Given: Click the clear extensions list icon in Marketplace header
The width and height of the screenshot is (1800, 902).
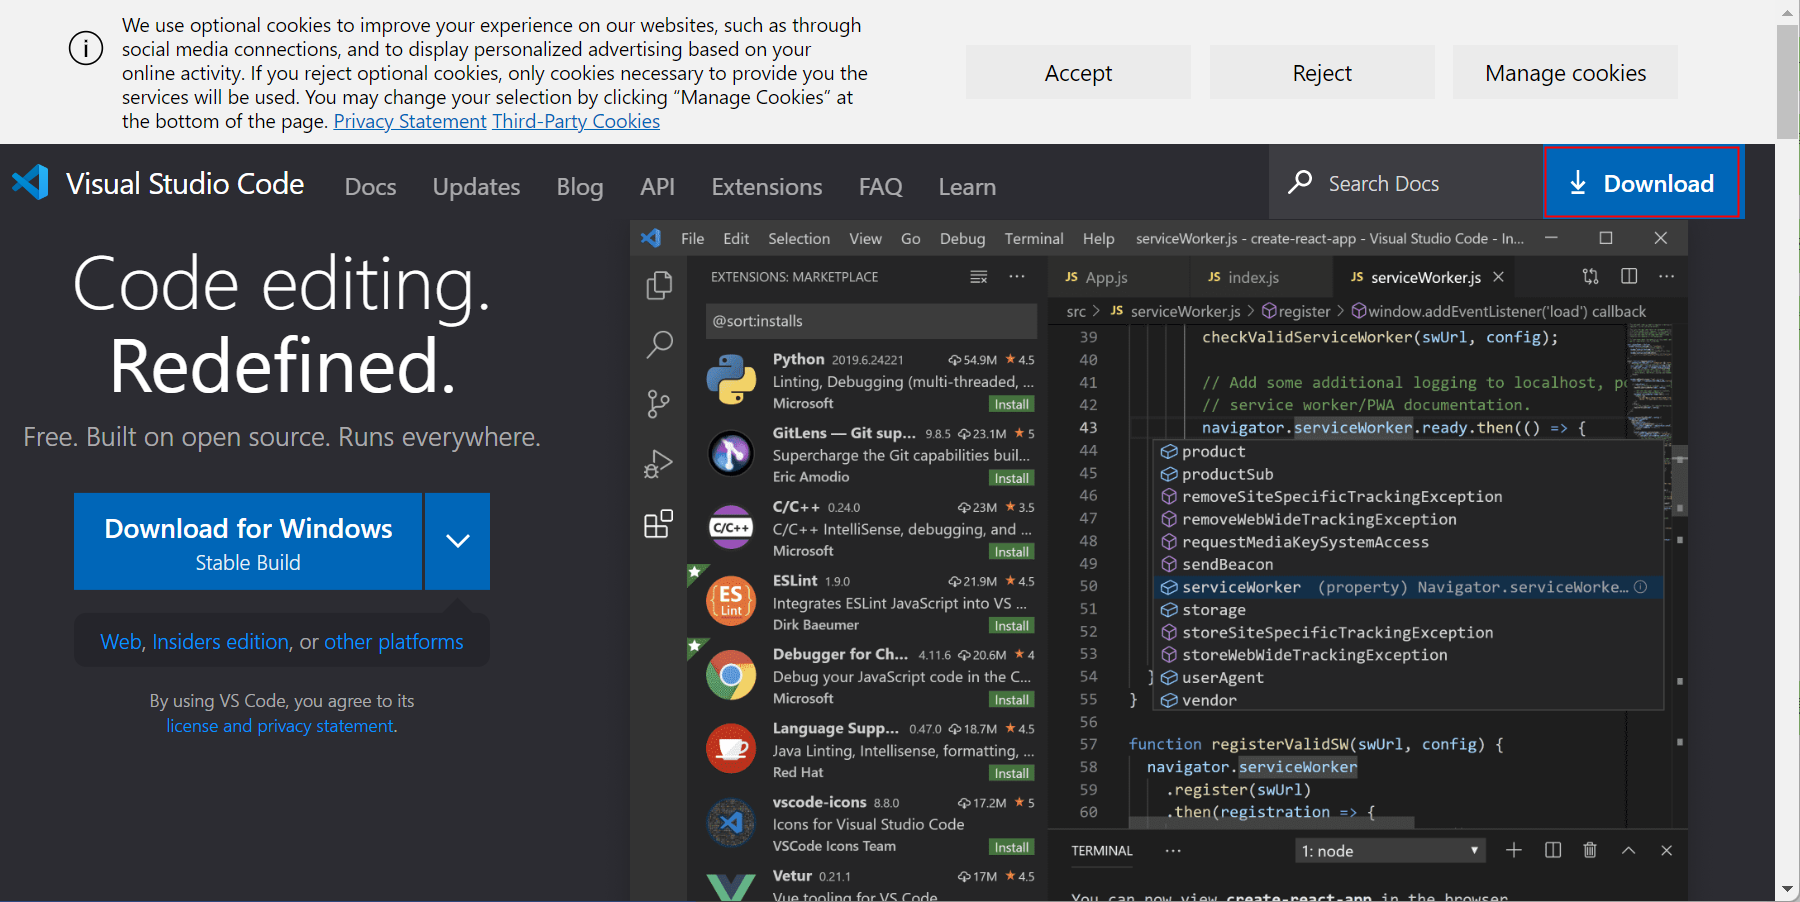Looking at the screenshot, I should pos(979,277).
